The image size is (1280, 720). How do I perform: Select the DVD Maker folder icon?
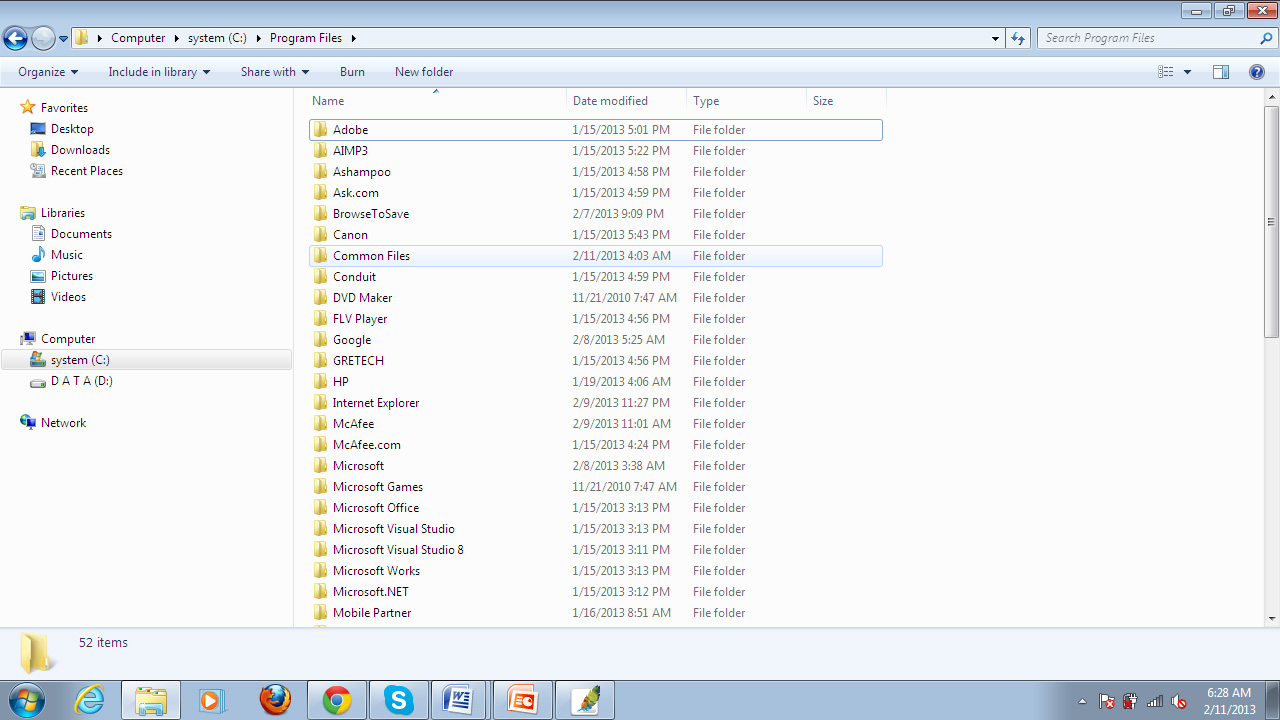[320, 298]
